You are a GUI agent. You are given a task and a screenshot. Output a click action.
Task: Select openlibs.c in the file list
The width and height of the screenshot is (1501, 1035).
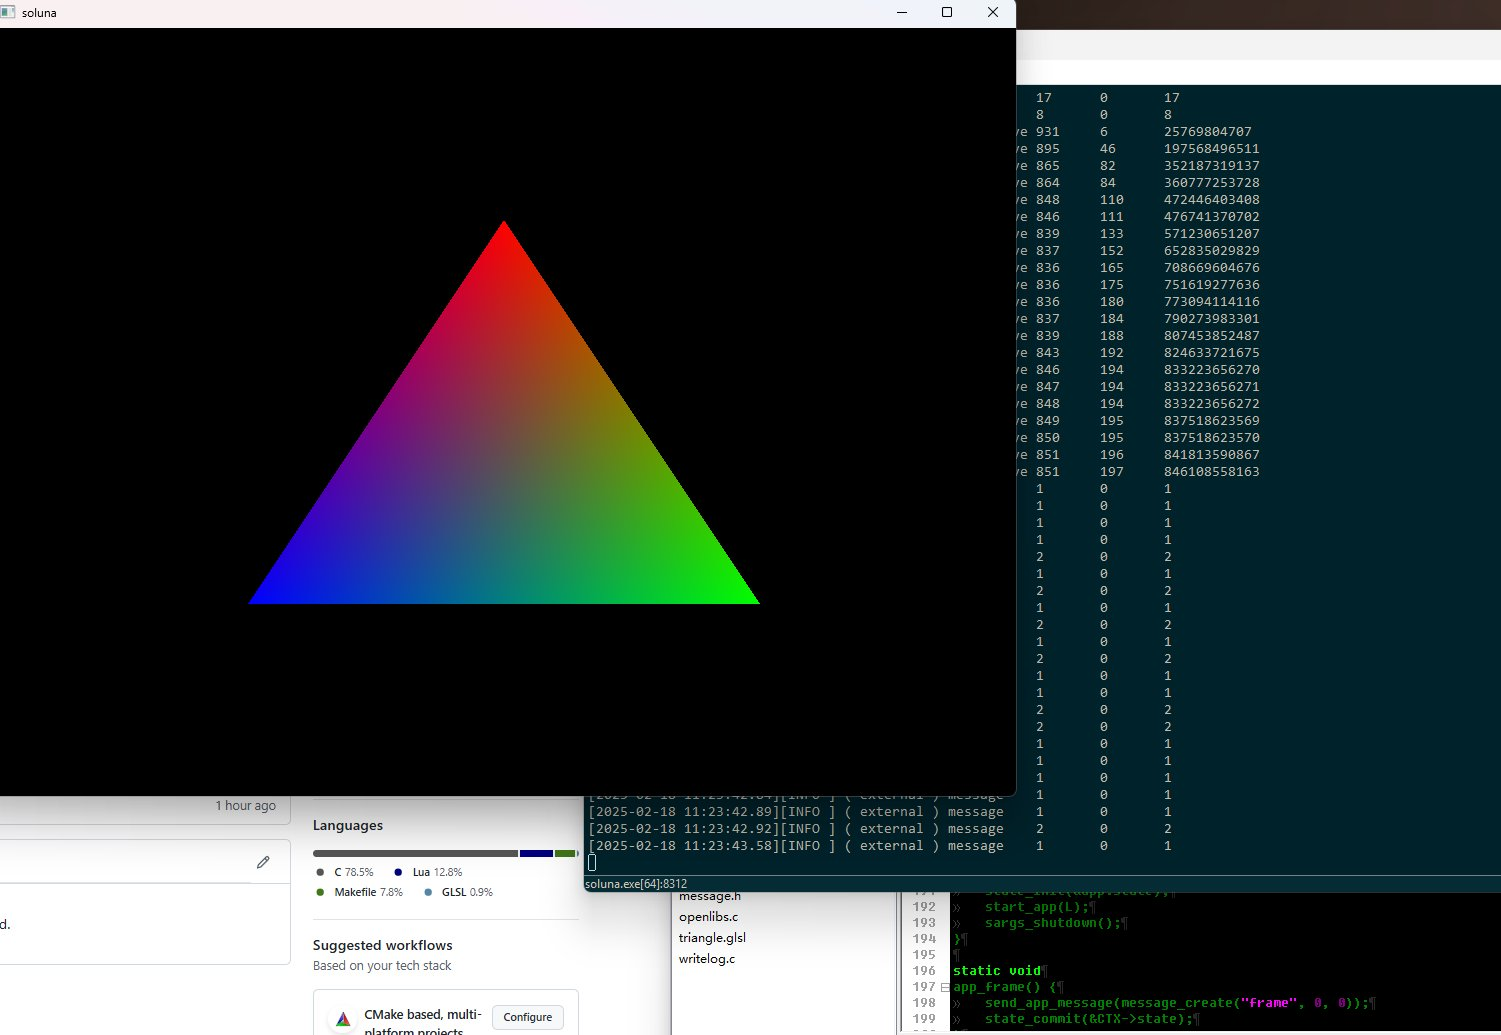(x=708, y=917)
